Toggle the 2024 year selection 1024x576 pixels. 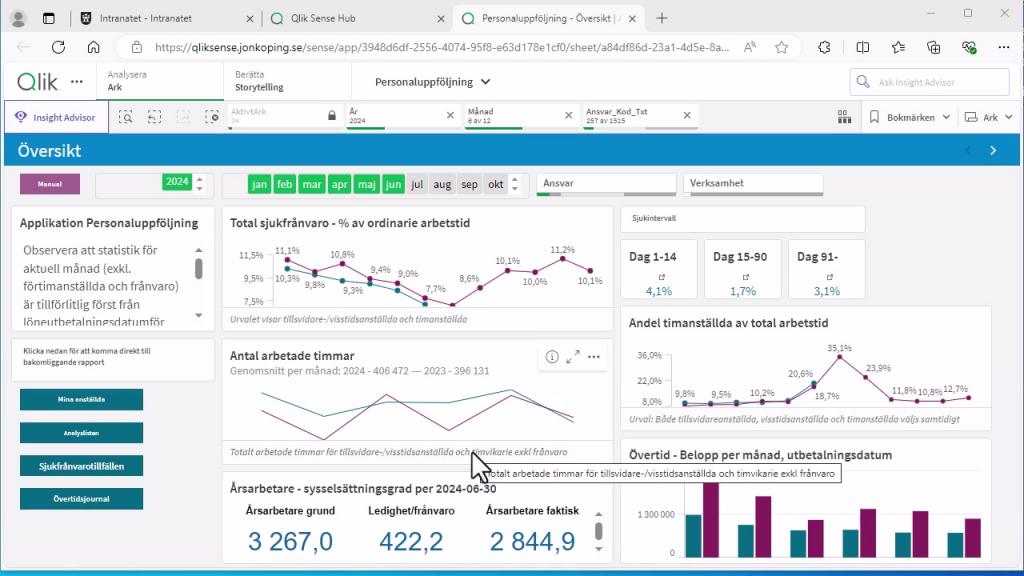pos(177,182)
